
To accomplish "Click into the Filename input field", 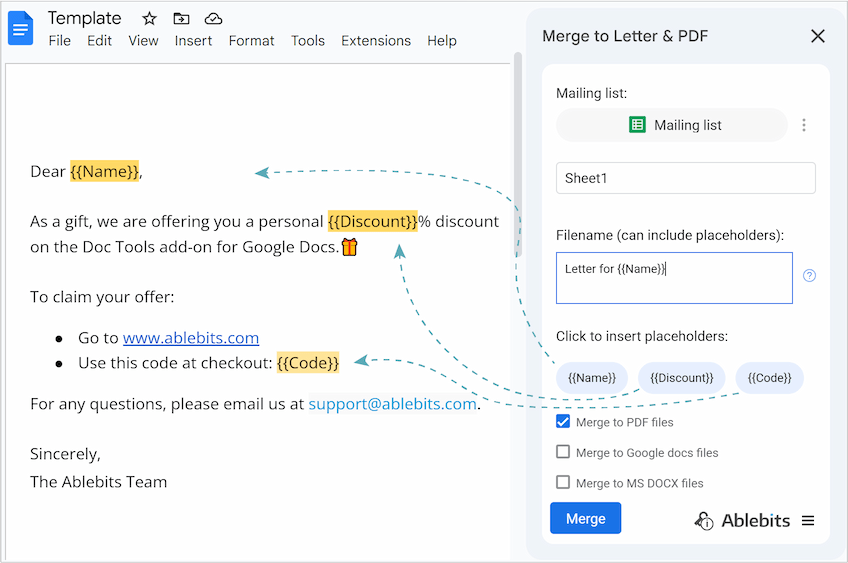I will [674, 278].
